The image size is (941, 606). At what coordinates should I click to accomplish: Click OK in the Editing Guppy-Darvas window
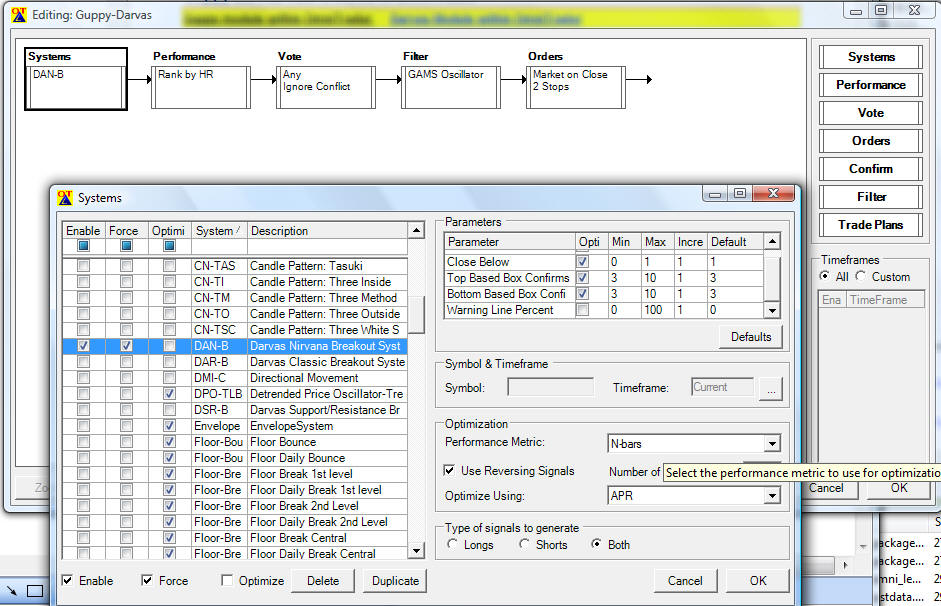click(898, 487)
